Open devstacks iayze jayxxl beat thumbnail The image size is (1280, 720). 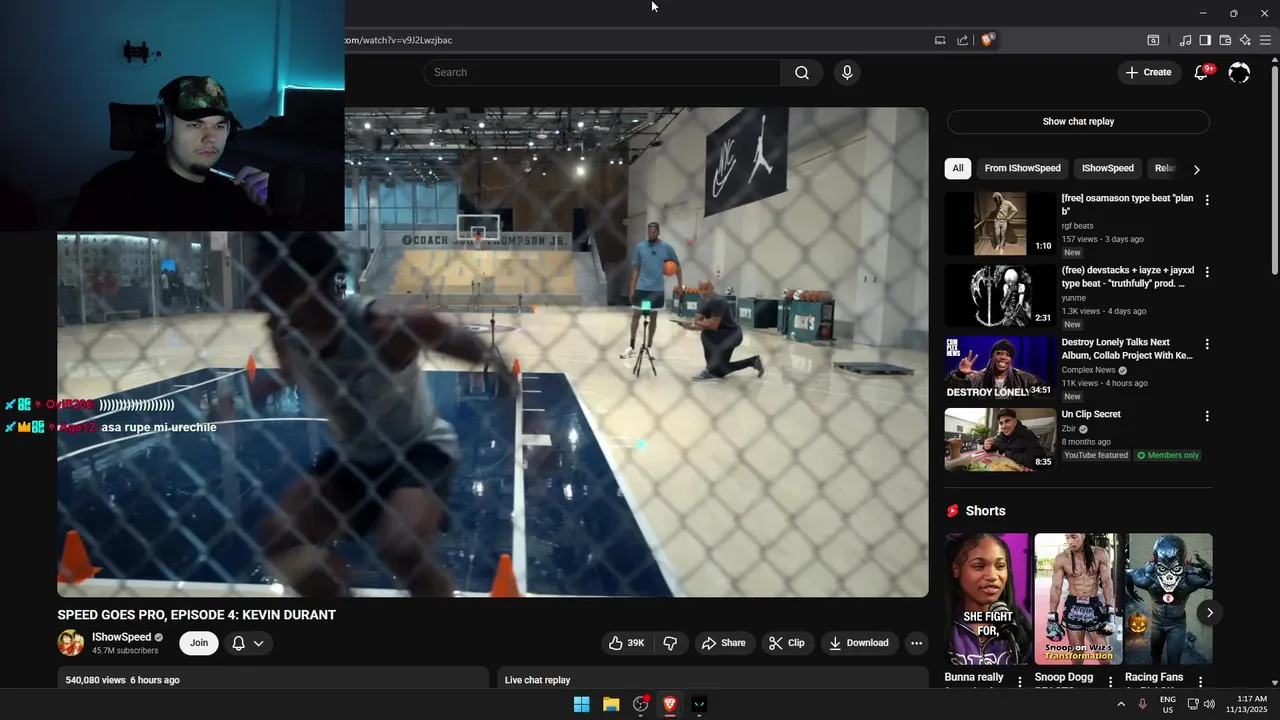tap(1000, 296)
